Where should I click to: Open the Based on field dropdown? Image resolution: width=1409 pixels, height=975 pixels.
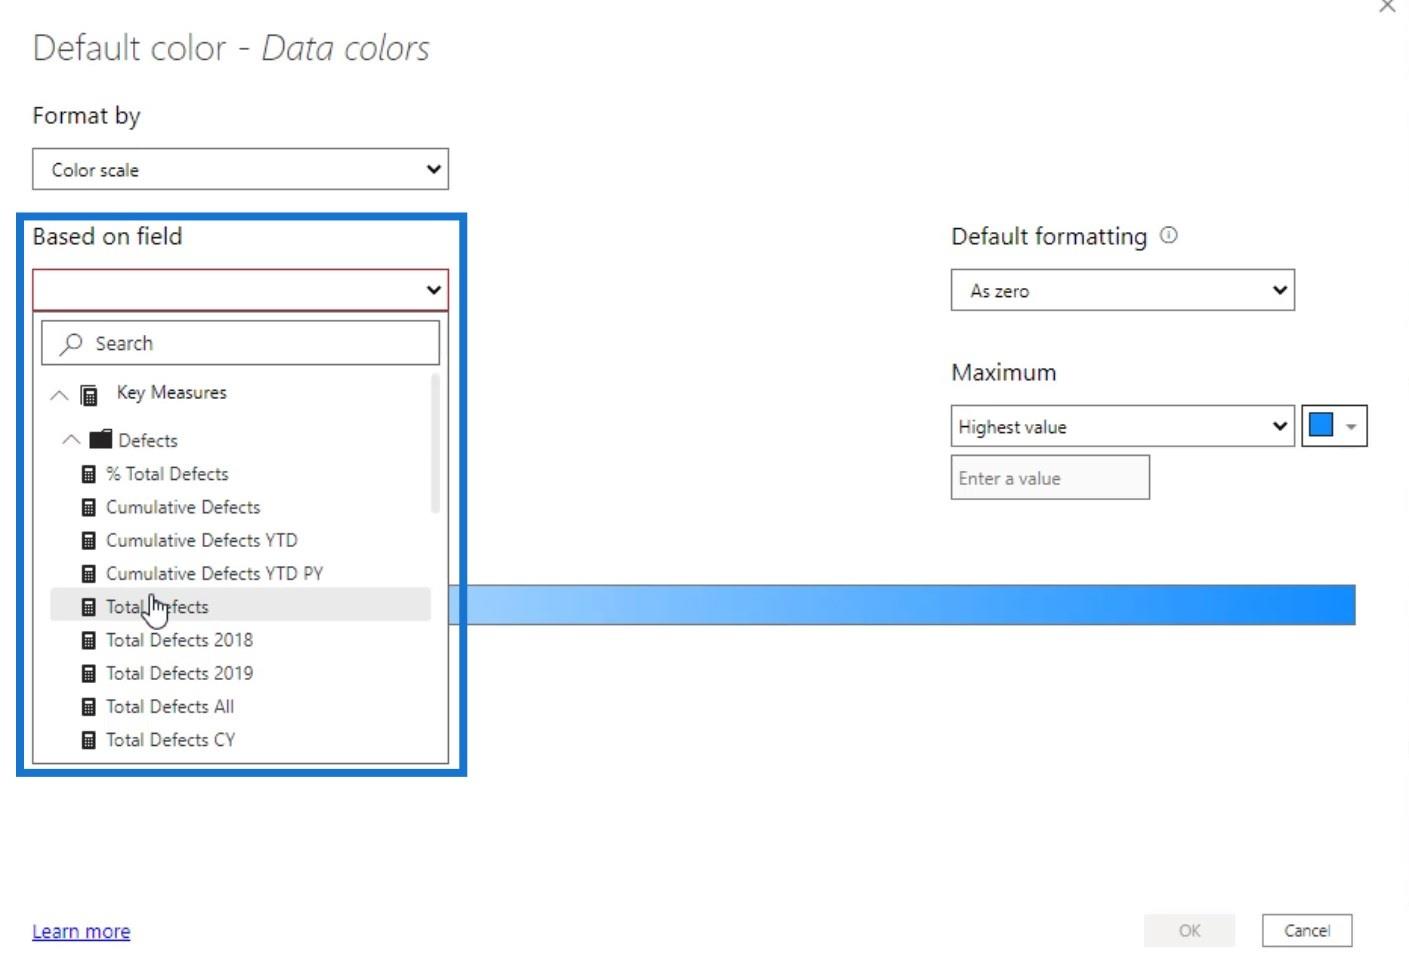(240, 290)
